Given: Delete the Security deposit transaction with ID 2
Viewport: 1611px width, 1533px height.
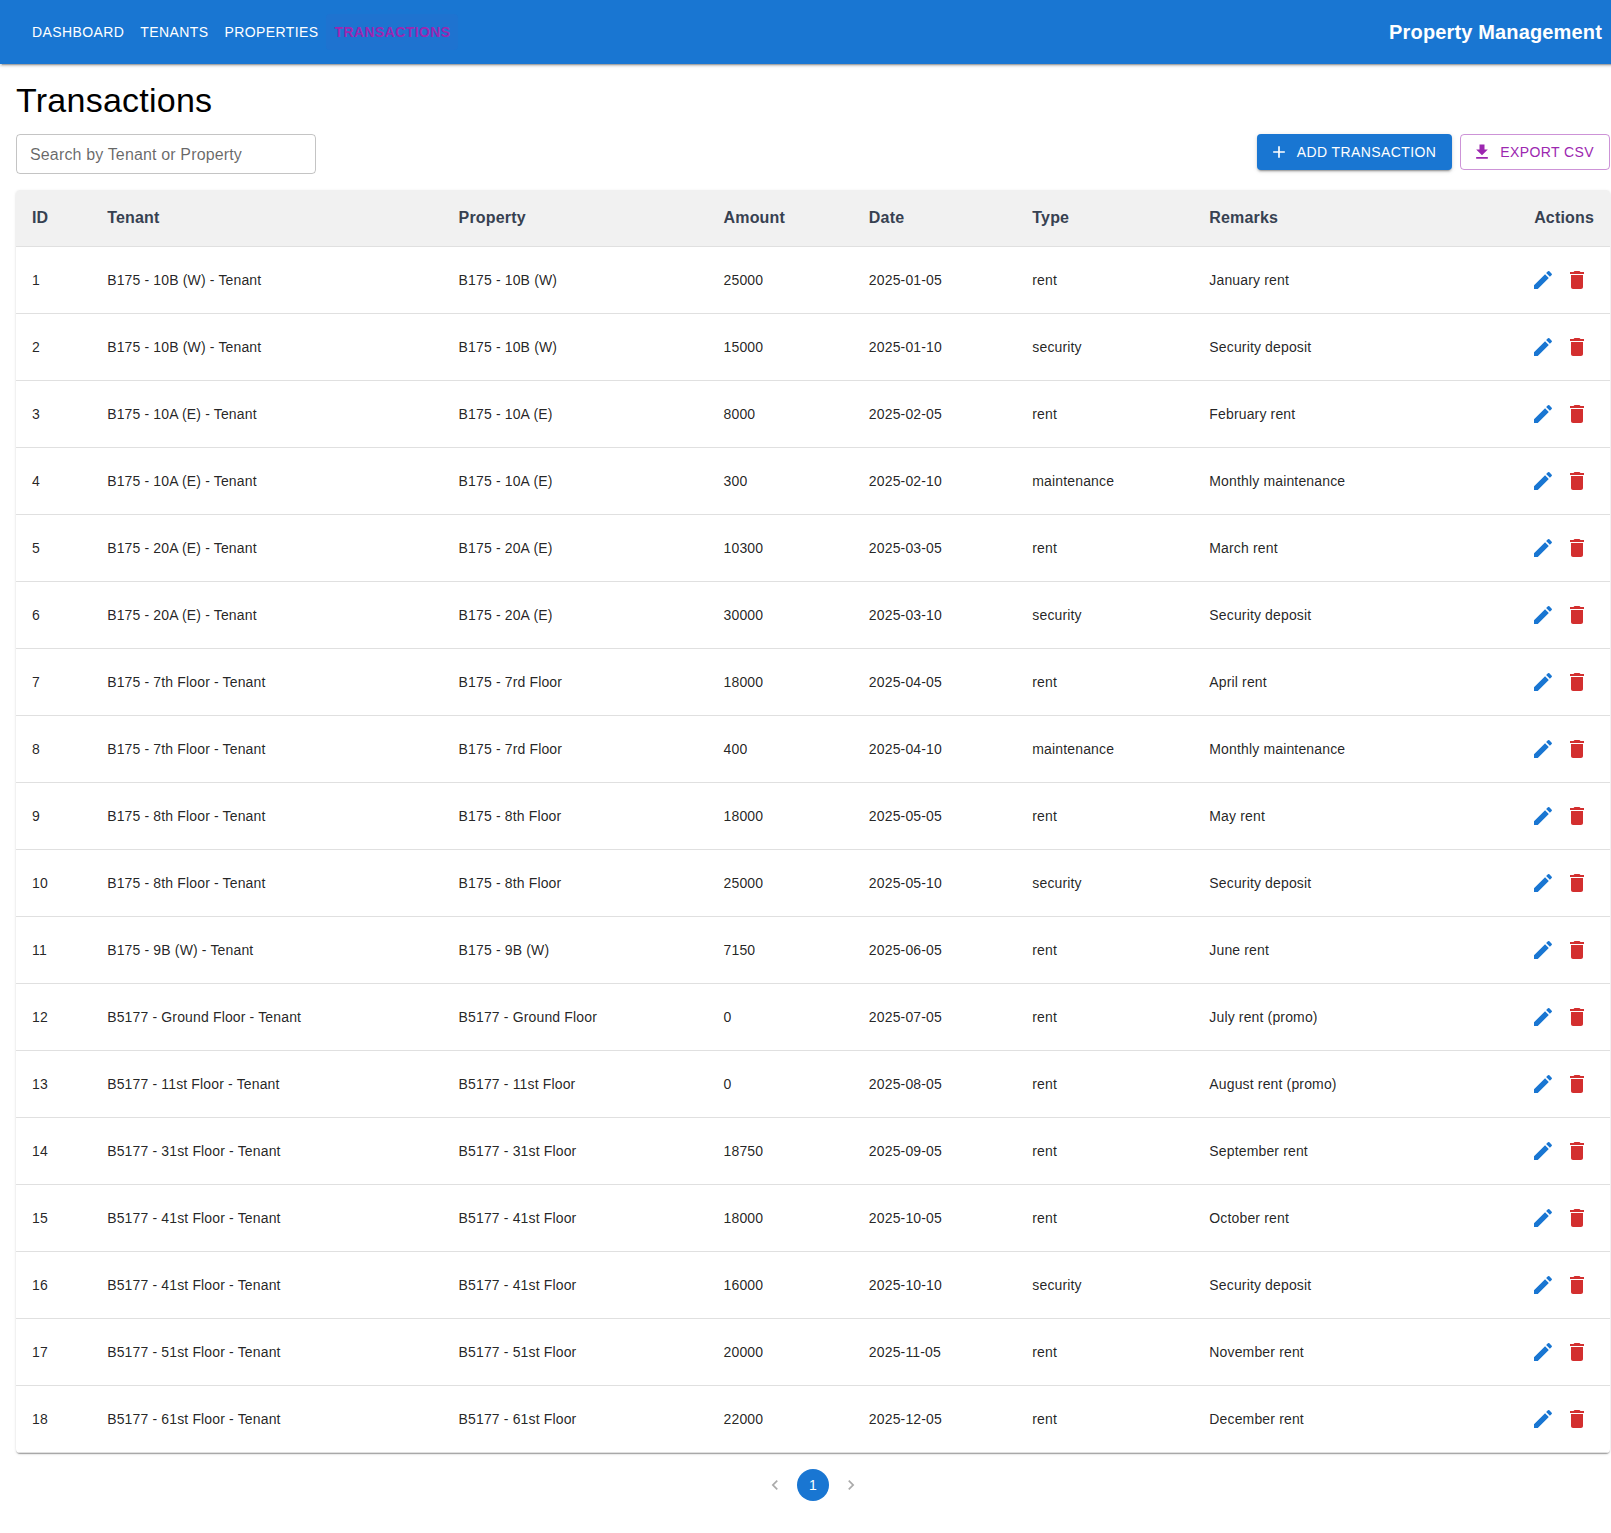Looking at the screenshot, I should coord(1577,347).
